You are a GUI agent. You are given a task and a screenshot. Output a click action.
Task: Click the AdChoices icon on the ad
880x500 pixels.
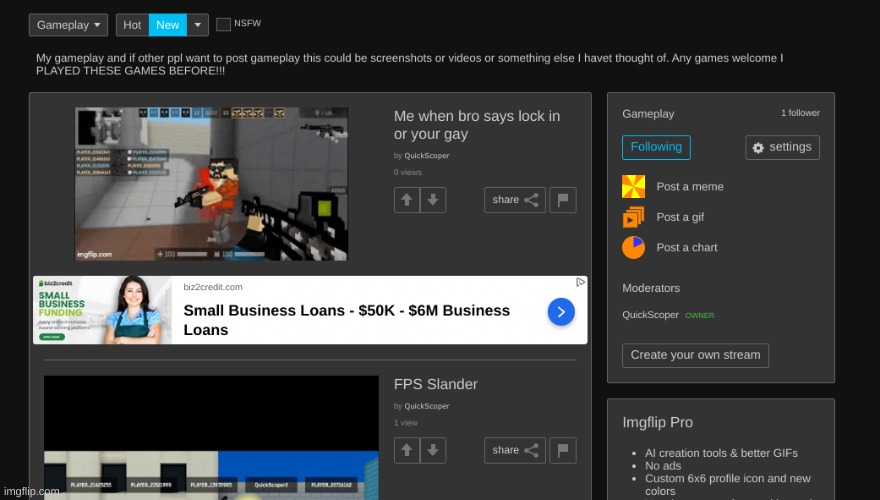tap(581, 282)
